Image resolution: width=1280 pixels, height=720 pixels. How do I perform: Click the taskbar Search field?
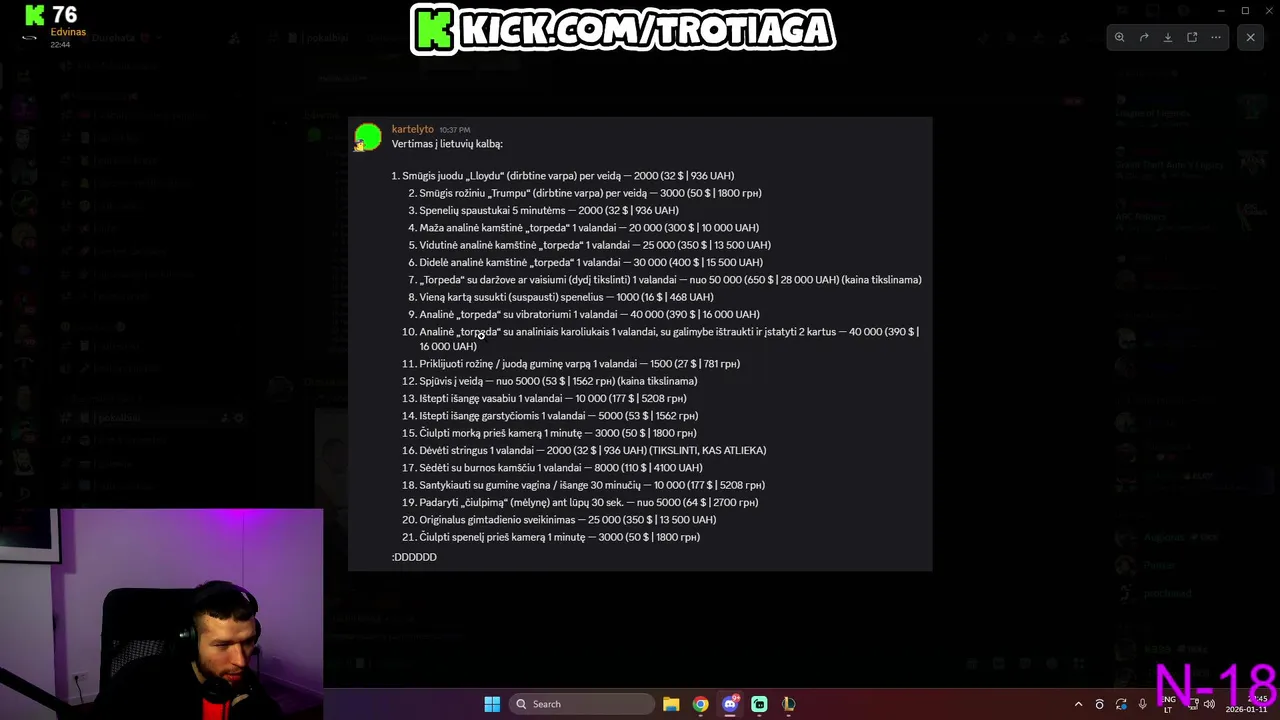coord(583,704)
